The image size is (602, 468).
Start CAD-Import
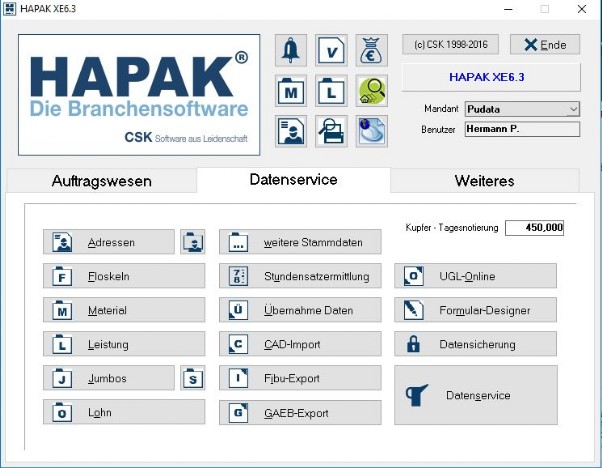click(300, 344)
